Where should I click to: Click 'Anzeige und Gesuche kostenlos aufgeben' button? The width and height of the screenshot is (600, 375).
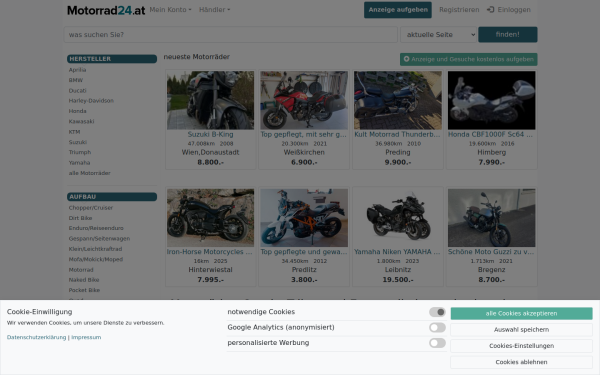coord(469,59)
